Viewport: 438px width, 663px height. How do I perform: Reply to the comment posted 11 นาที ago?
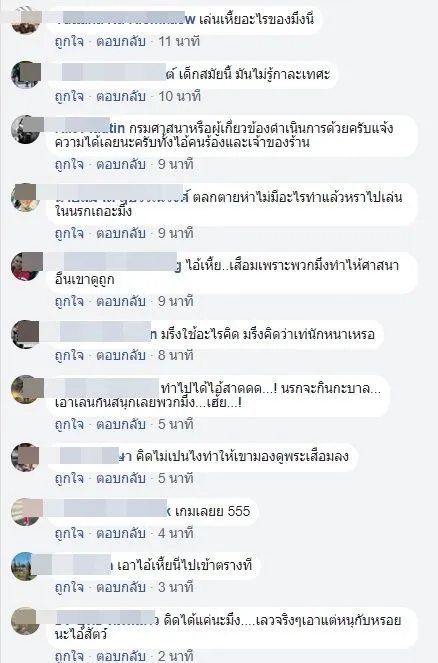tap(121, 42)
